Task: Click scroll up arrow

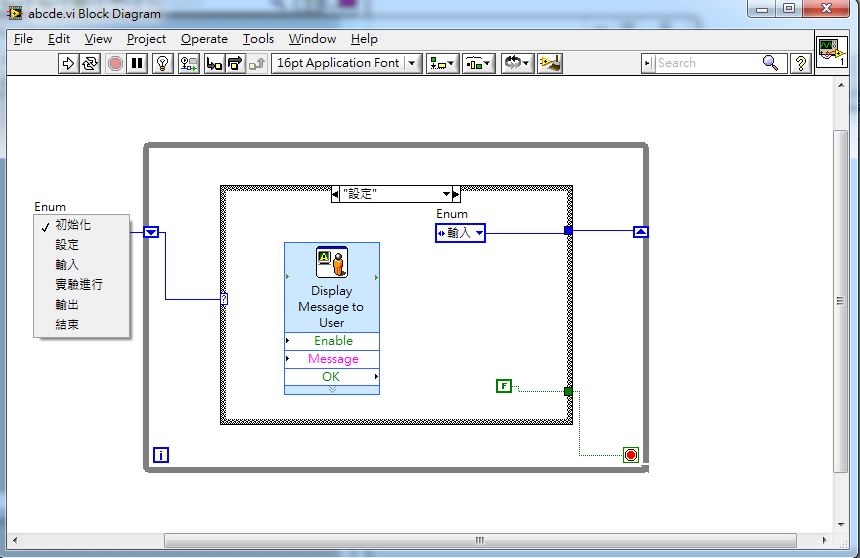Action: [x=841, y=85]
